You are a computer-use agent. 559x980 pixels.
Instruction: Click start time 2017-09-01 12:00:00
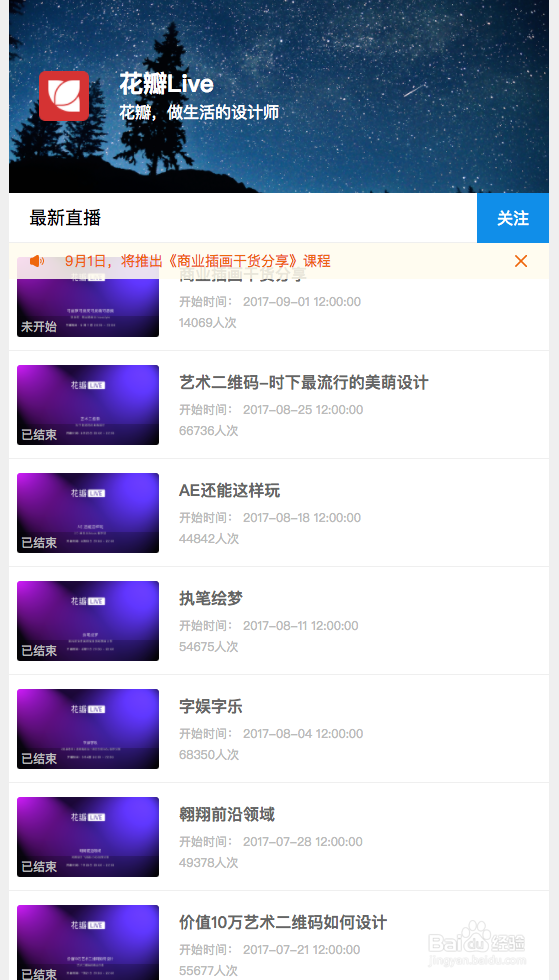pos(302,302)
